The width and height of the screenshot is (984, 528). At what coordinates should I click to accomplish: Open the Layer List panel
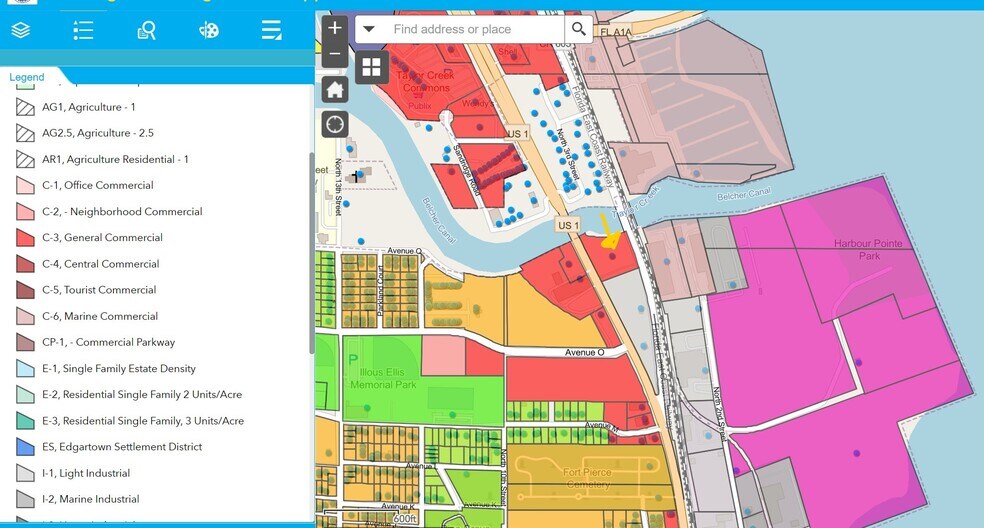click(x=21, y=31)
